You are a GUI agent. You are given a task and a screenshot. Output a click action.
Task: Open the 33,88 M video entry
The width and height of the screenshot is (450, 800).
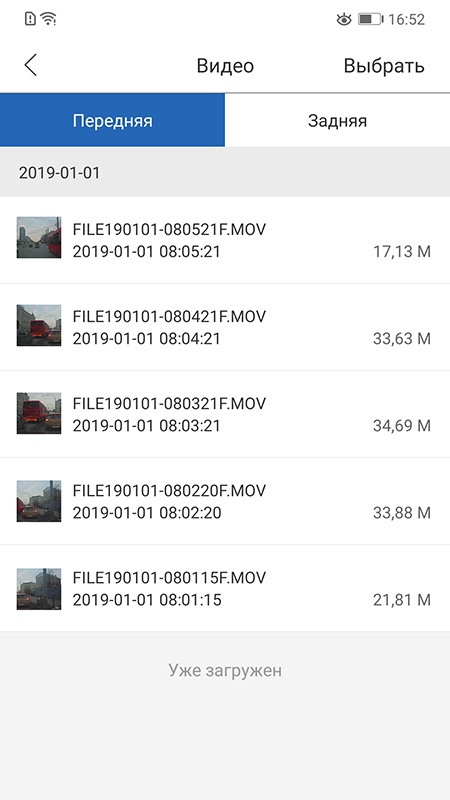pos(225,501)
